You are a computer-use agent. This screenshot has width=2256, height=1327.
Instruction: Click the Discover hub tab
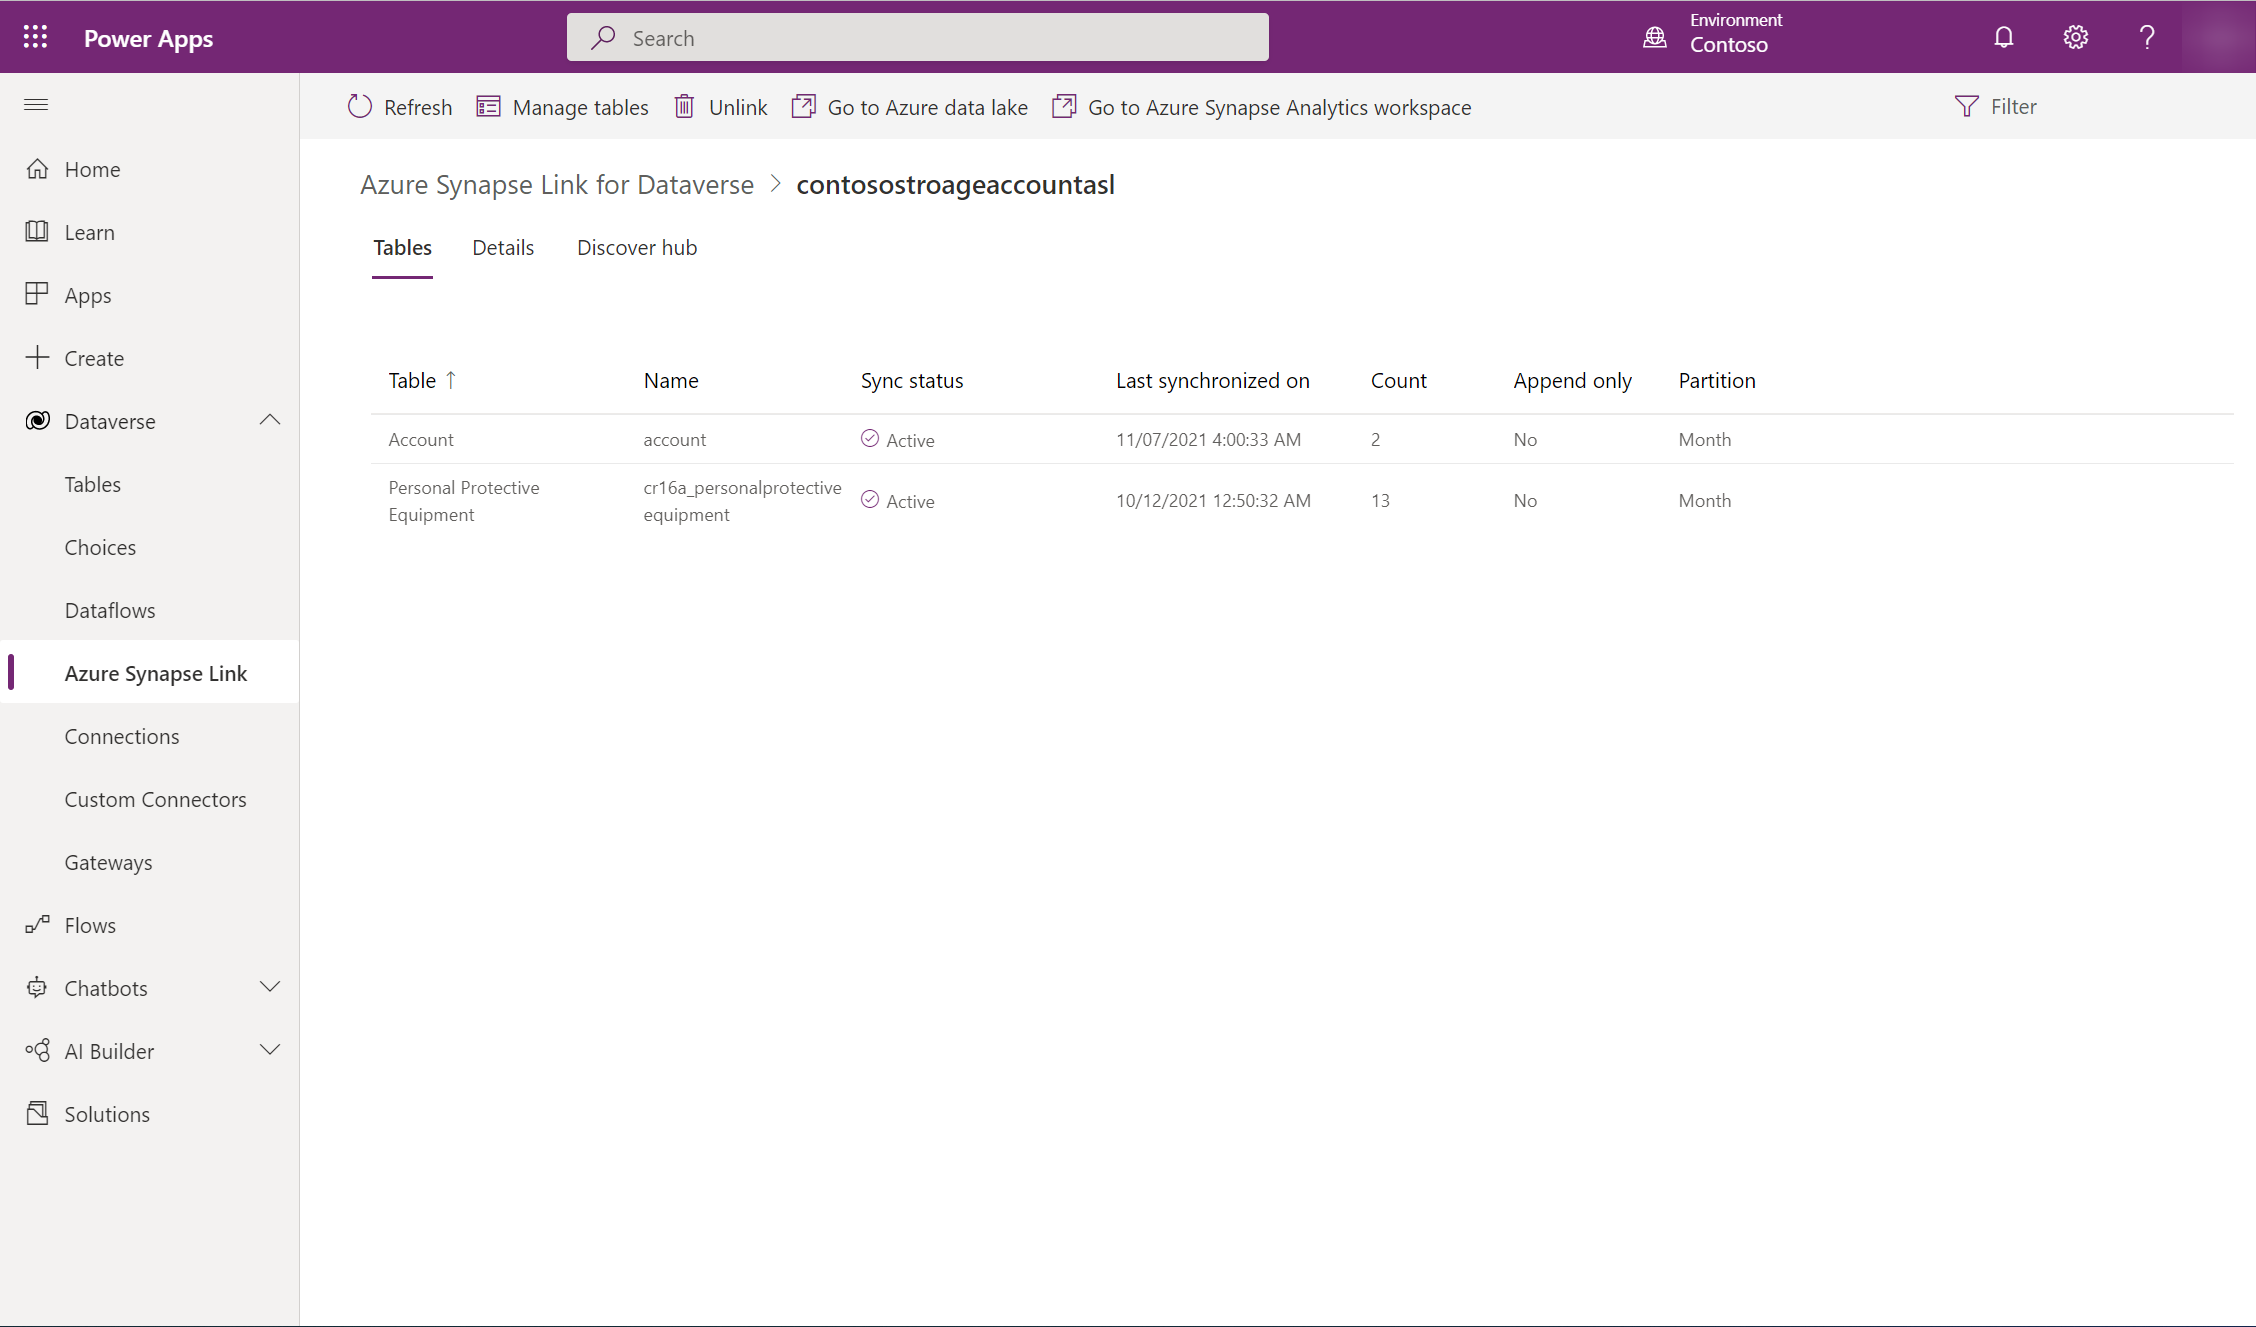(637, 248)
